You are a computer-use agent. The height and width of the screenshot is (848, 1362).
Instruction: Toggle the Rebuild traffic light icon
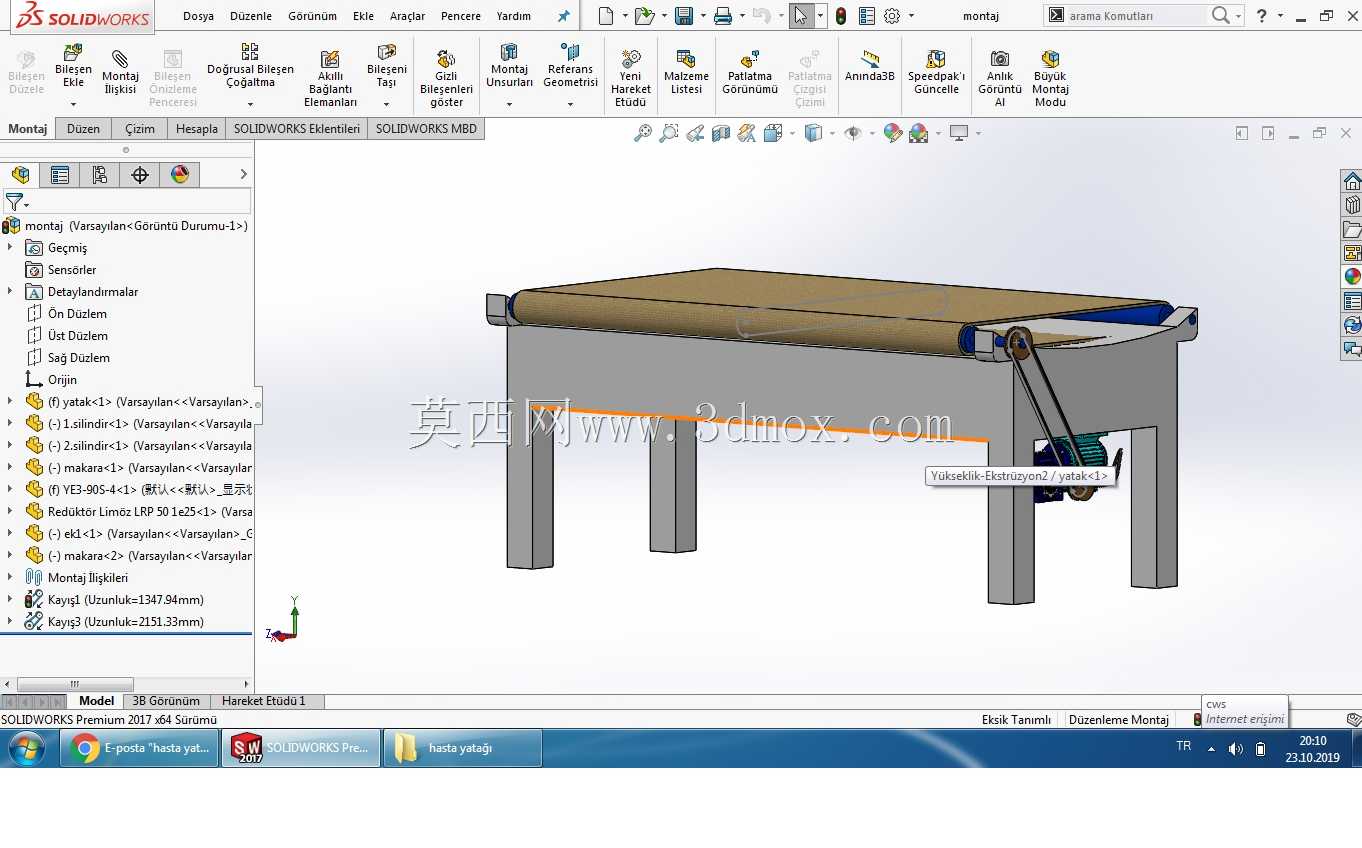coord(841,16)
